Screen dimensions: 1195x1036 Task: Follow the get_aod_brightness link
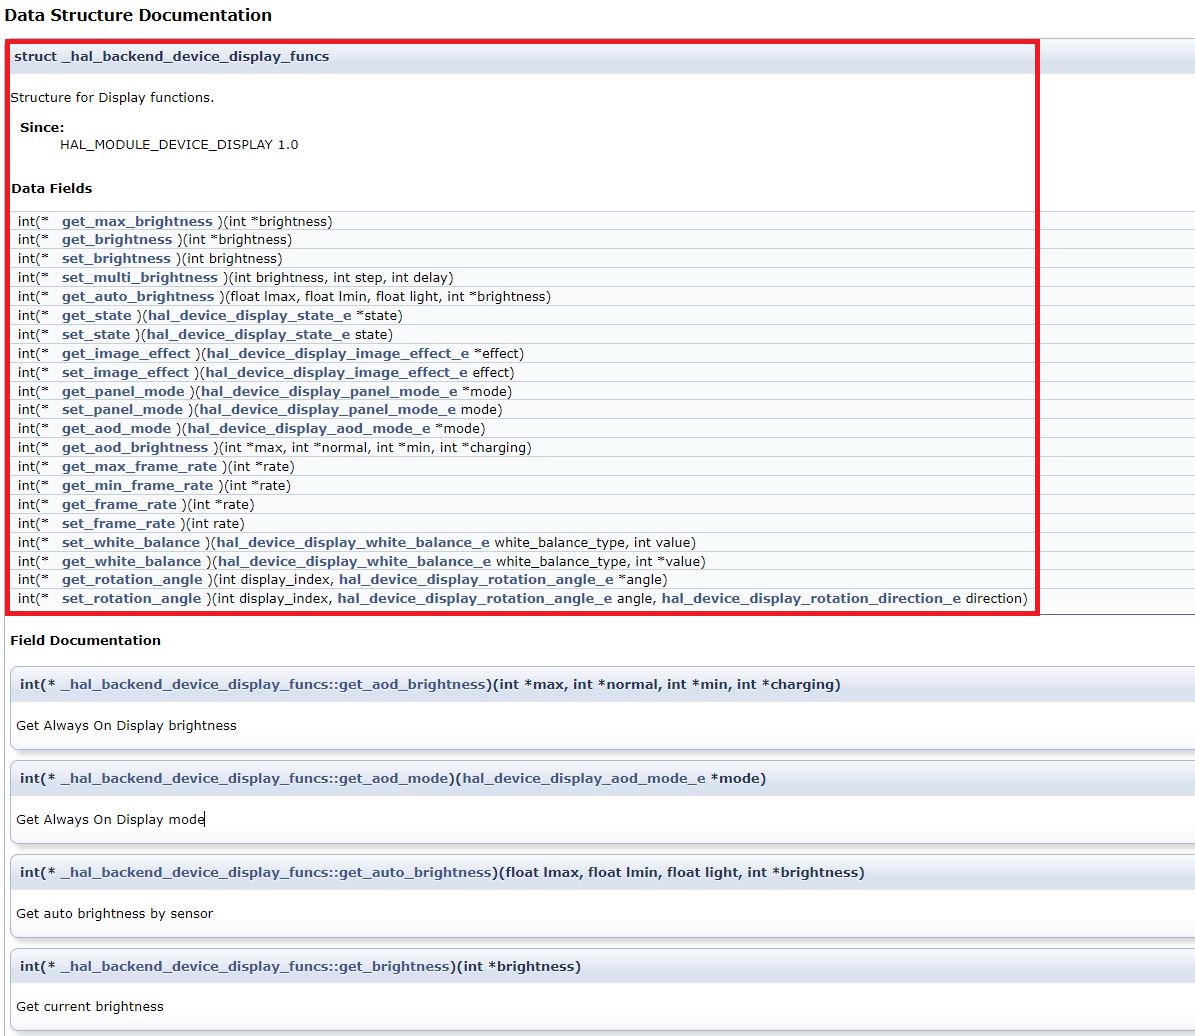click(x=135, y=447)
